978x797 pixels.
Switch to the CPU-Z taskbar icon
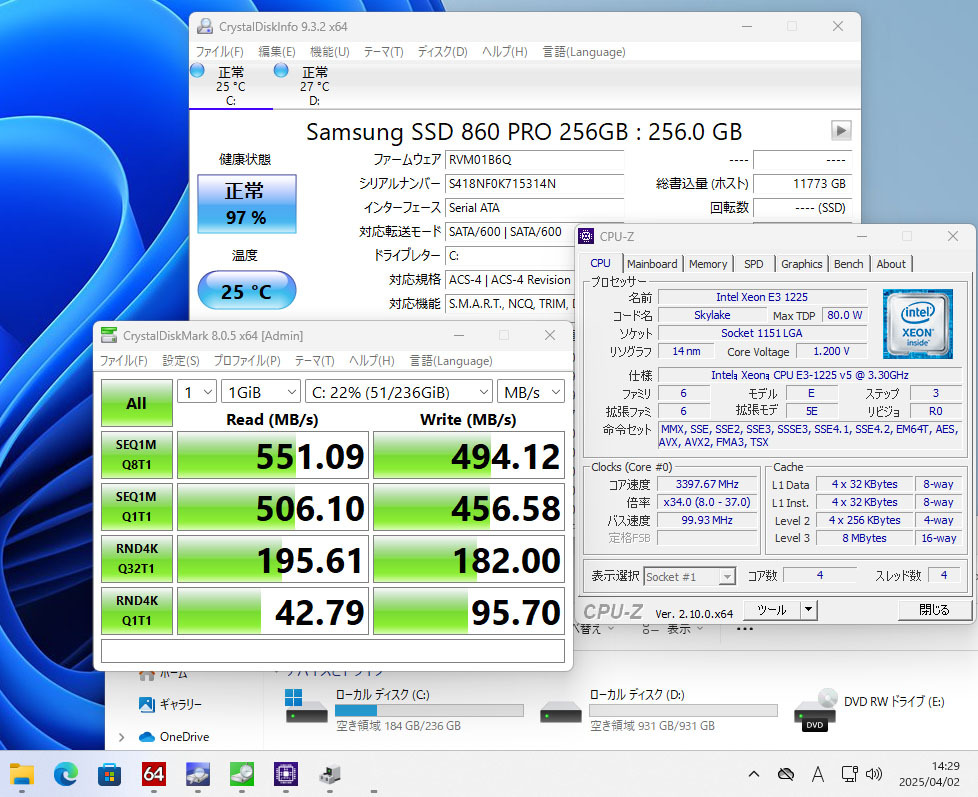point(286,775)
